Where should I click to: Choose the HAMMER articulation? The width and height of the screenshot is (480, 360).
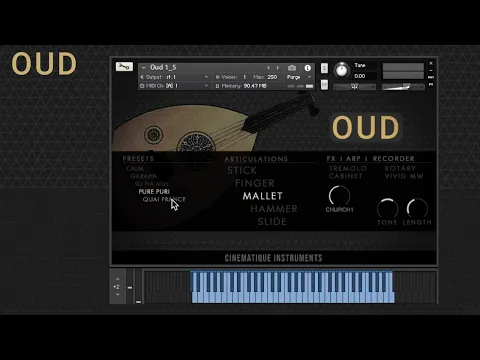(x=274, y=209)
